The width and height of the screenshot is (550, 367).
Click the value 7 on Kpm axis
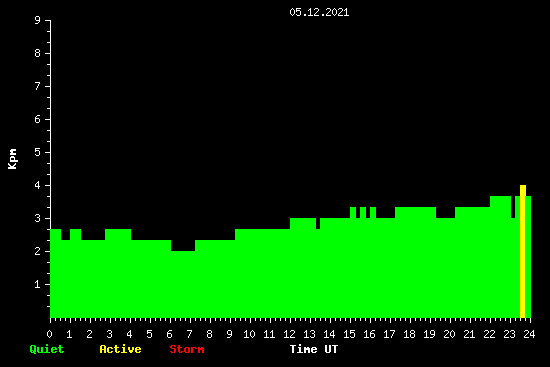pyautogui.click(x=38, y=86)
